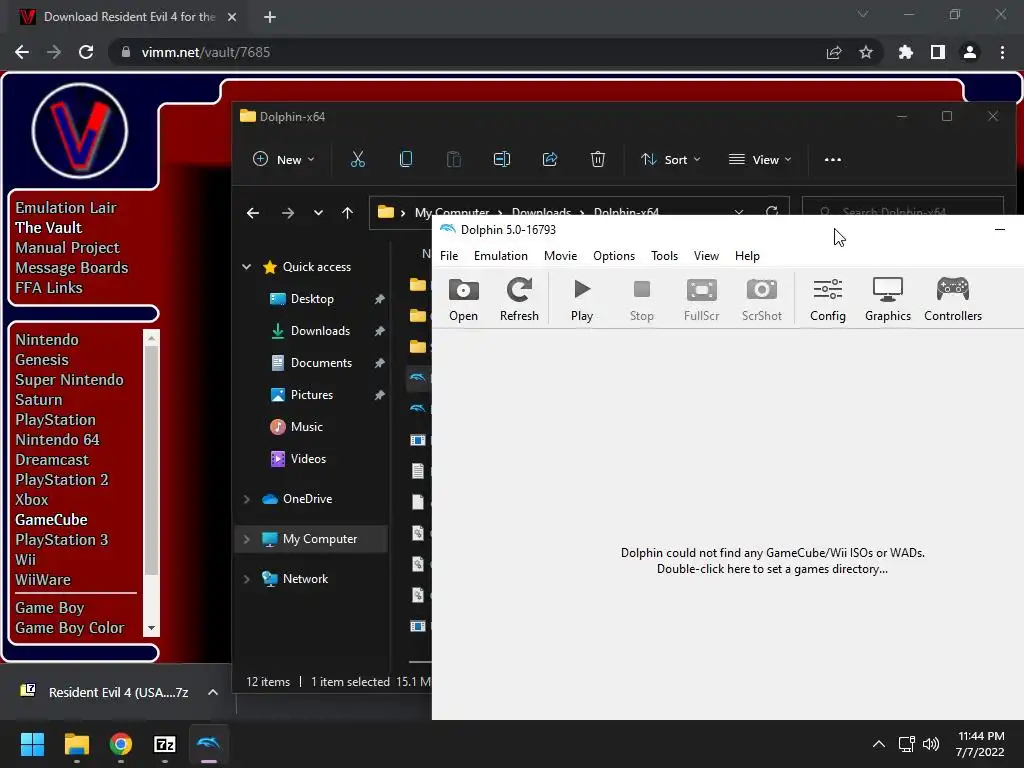Open recent locations chevron in File Explorer

click(318, 213)
